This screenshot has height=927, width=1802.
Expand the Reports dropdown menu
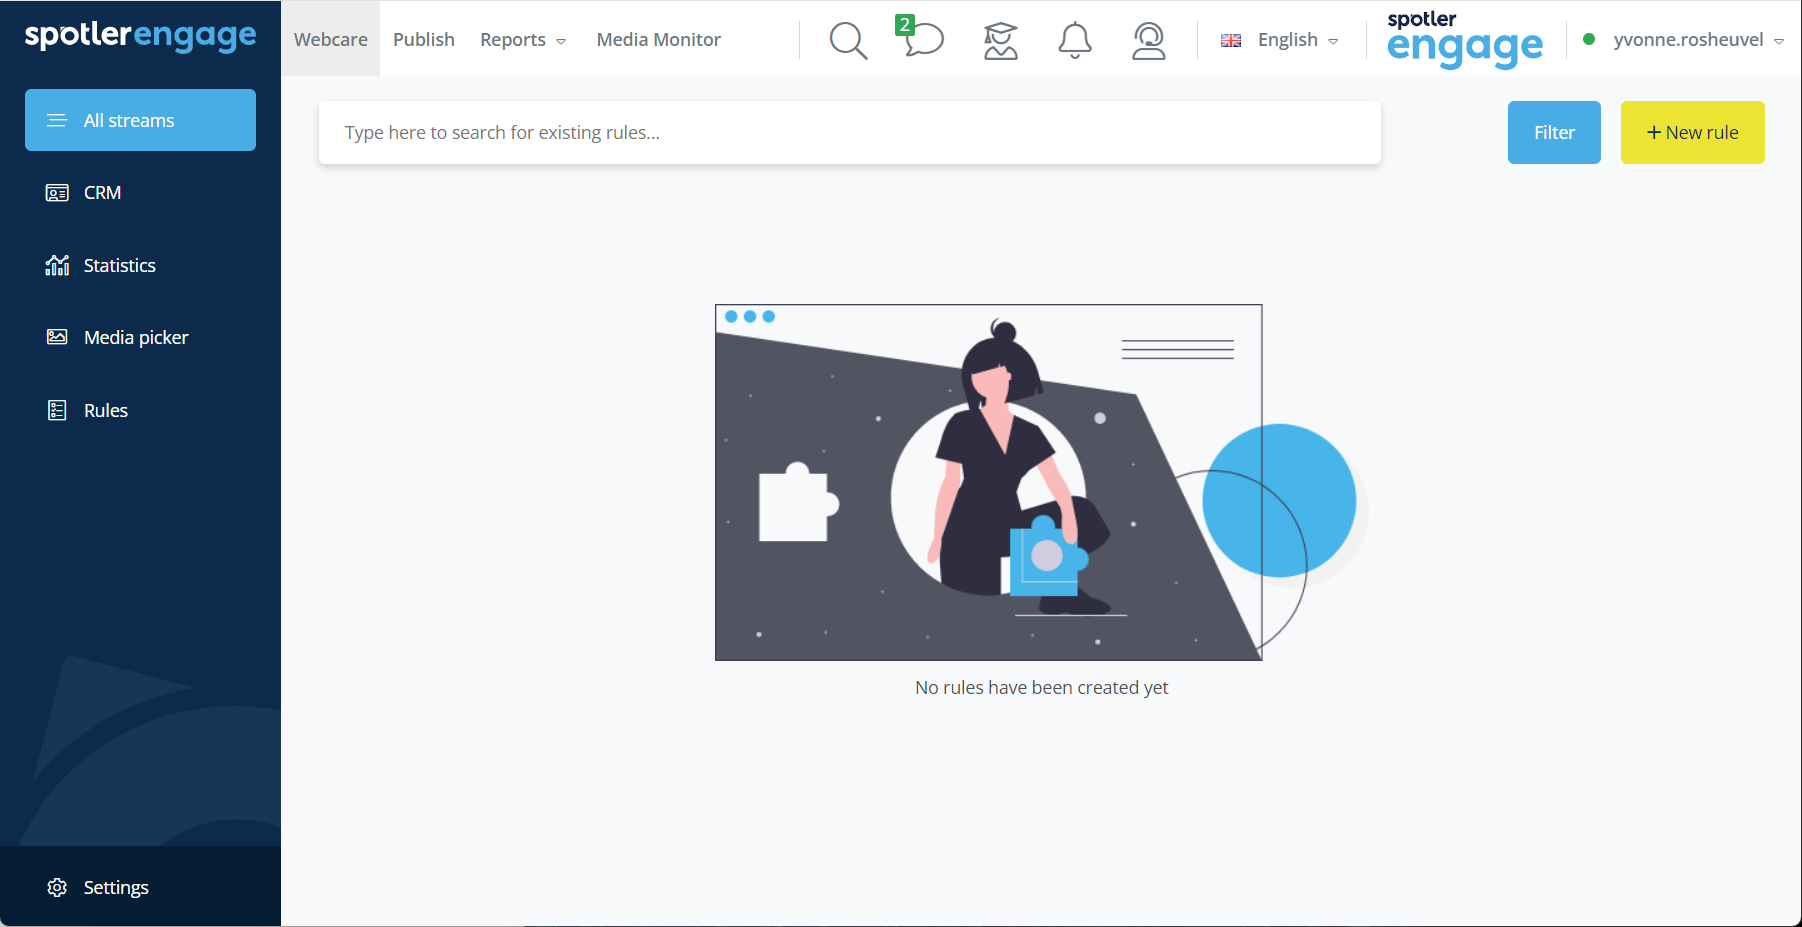(x=523, y=40)
